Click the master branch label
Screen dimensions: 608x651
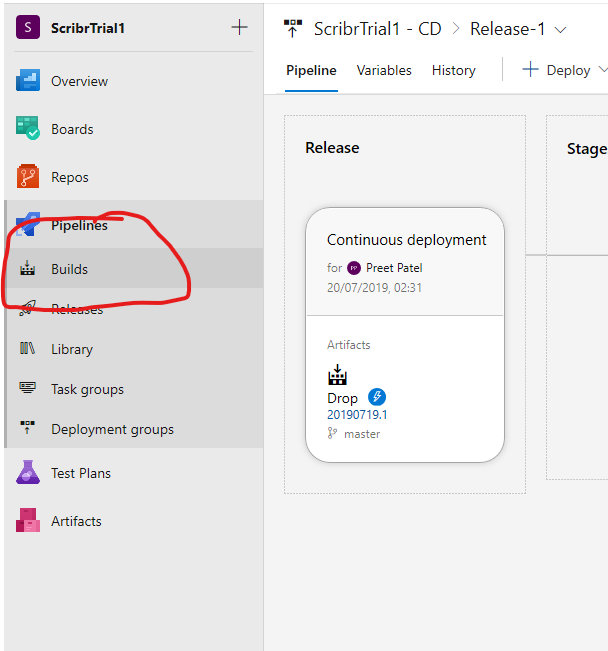[x=362, y=433]
